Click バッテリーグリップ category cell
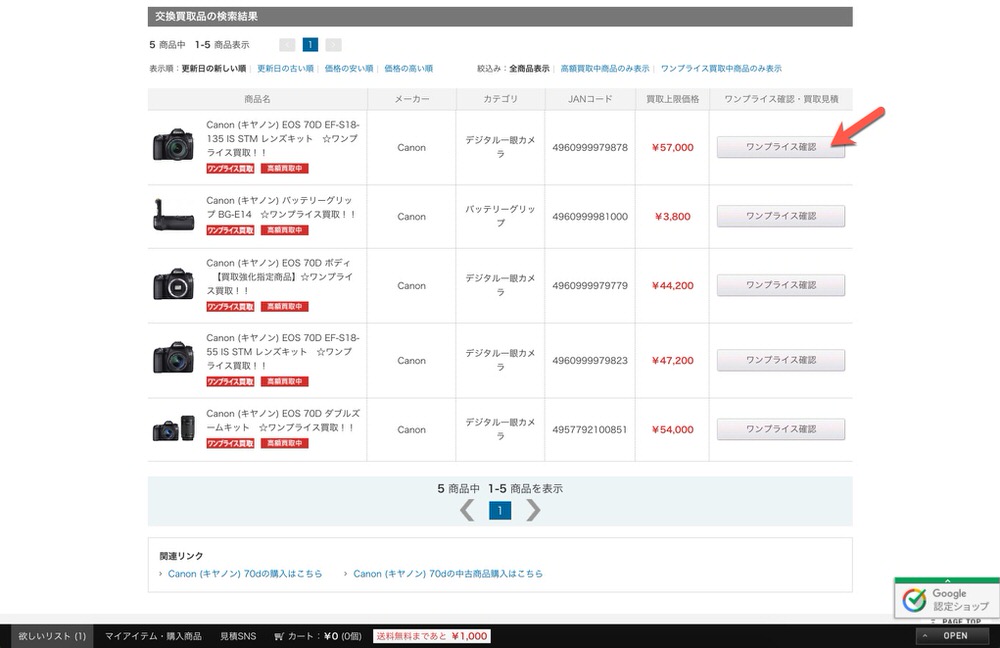This screenshot has height=648, width=1000. [x=500, y=216]
